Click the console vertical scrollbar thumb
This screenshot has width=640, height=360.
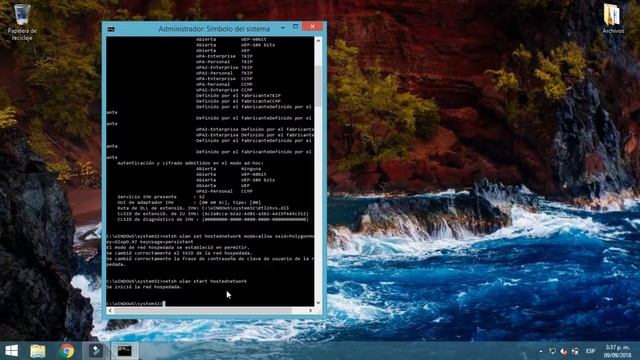[x=318, y=85]
